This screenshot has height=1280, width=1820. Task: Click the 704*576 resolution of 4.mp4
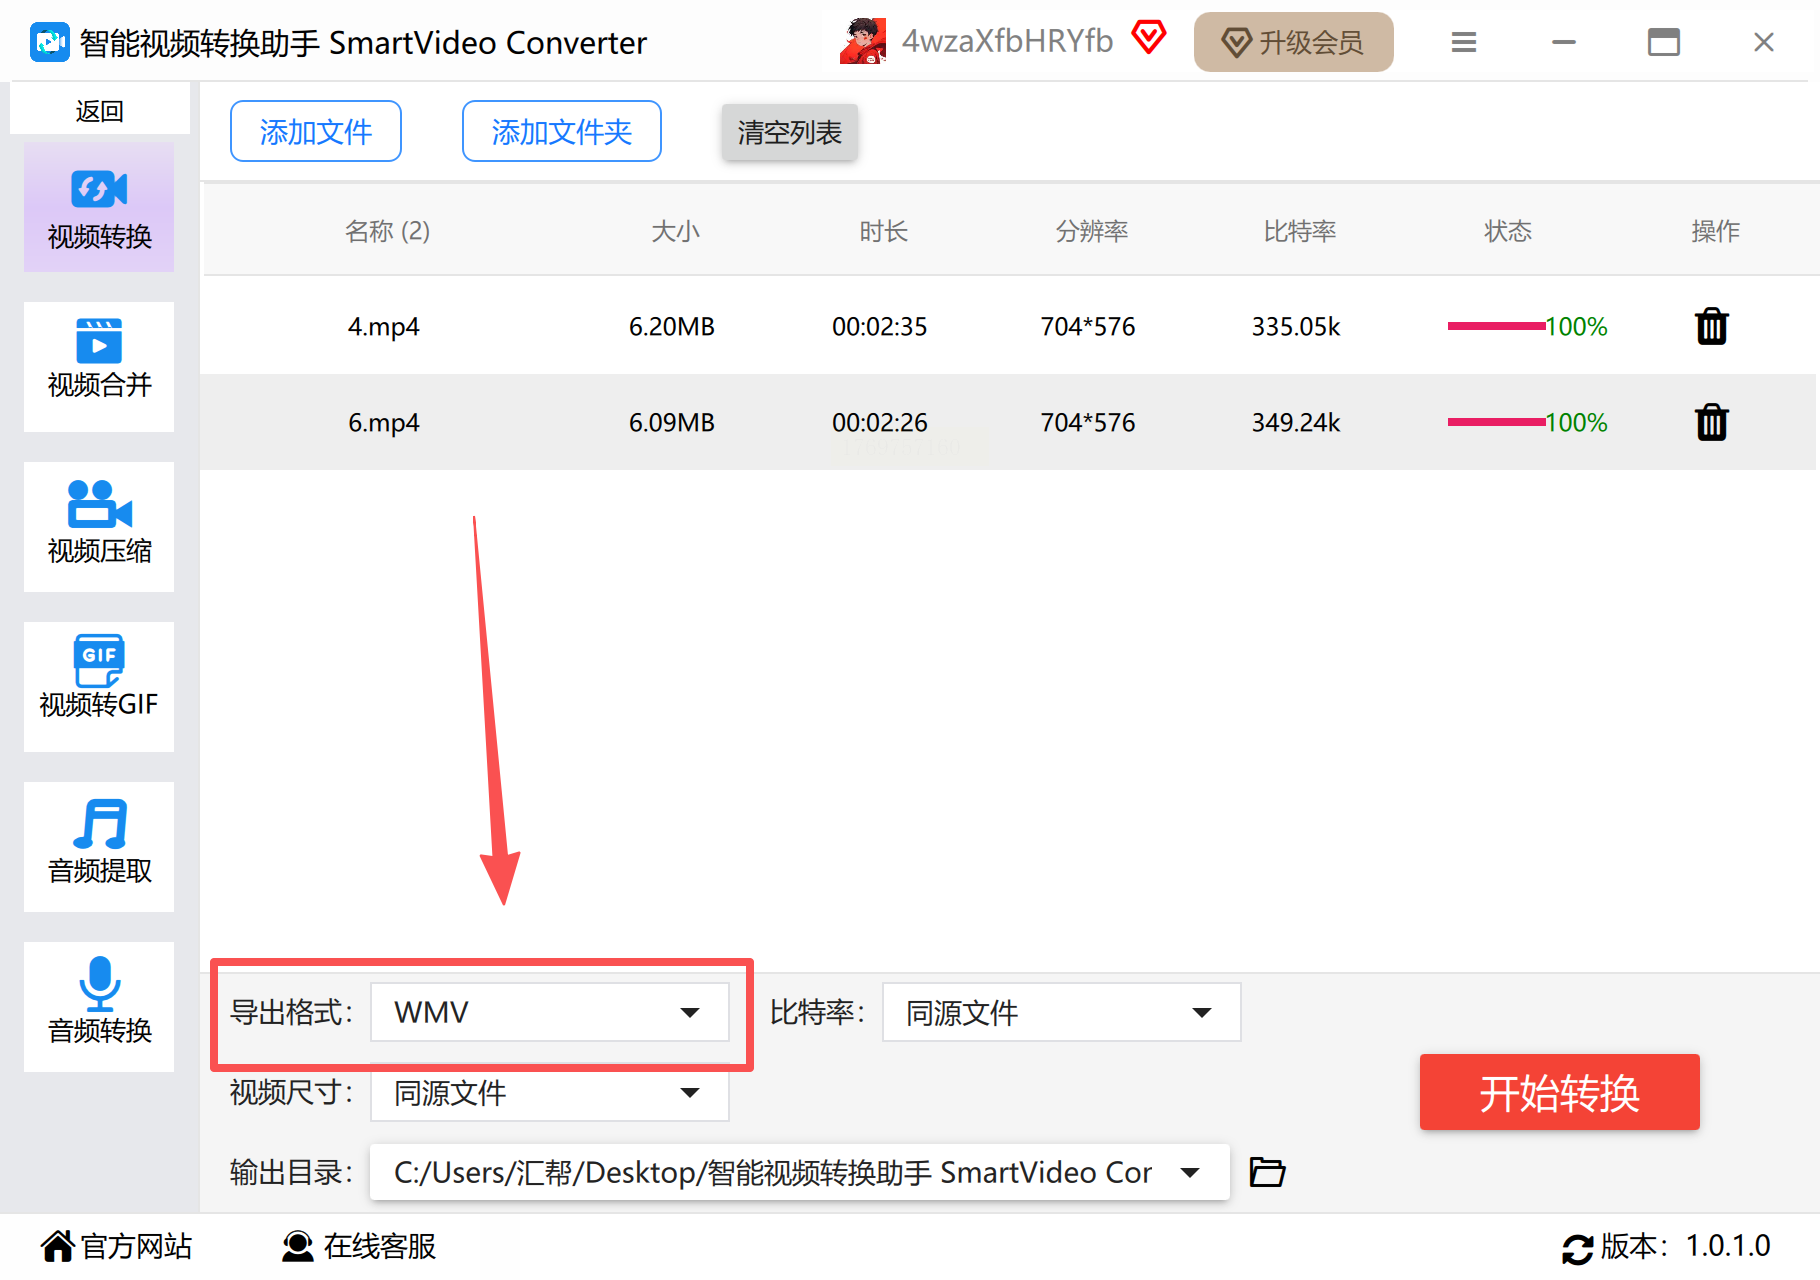pyautogui.click(x=1088, y=327)
